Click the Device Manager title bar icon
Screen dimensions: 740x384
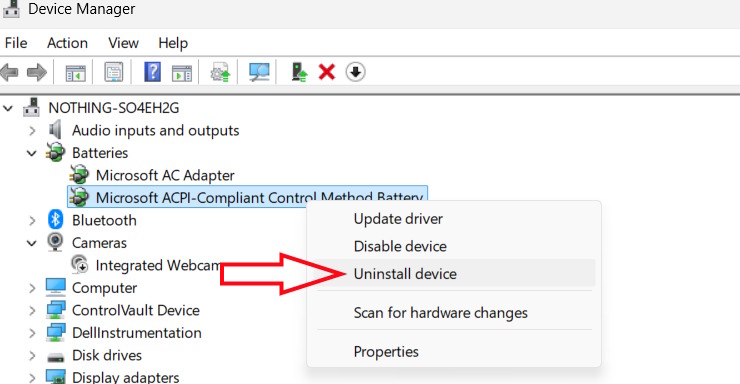[x=11, y=9]
